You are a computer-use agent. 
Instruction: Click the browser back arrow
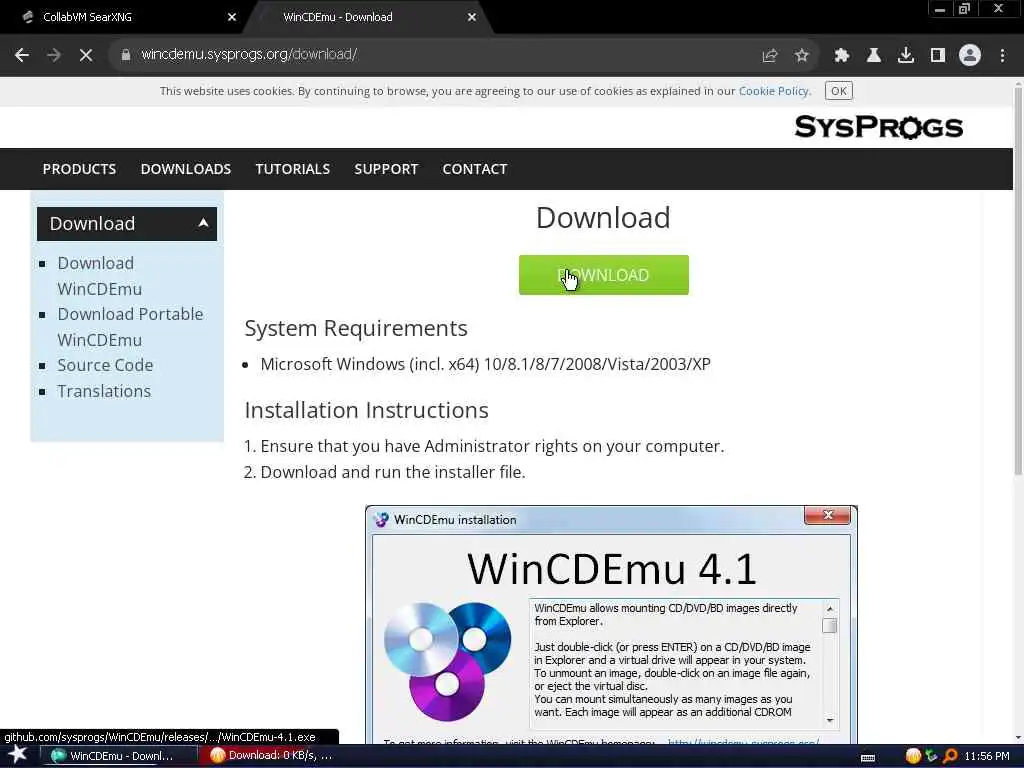click(22, 55)
